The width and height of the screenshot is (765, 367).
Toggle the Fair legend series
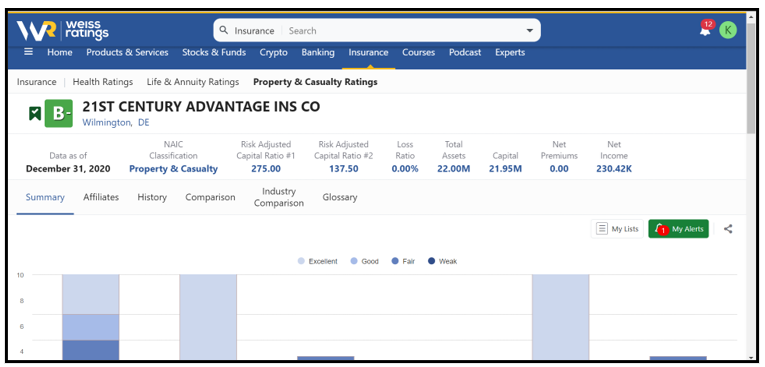pyautogui.click(x=403, y=261)
